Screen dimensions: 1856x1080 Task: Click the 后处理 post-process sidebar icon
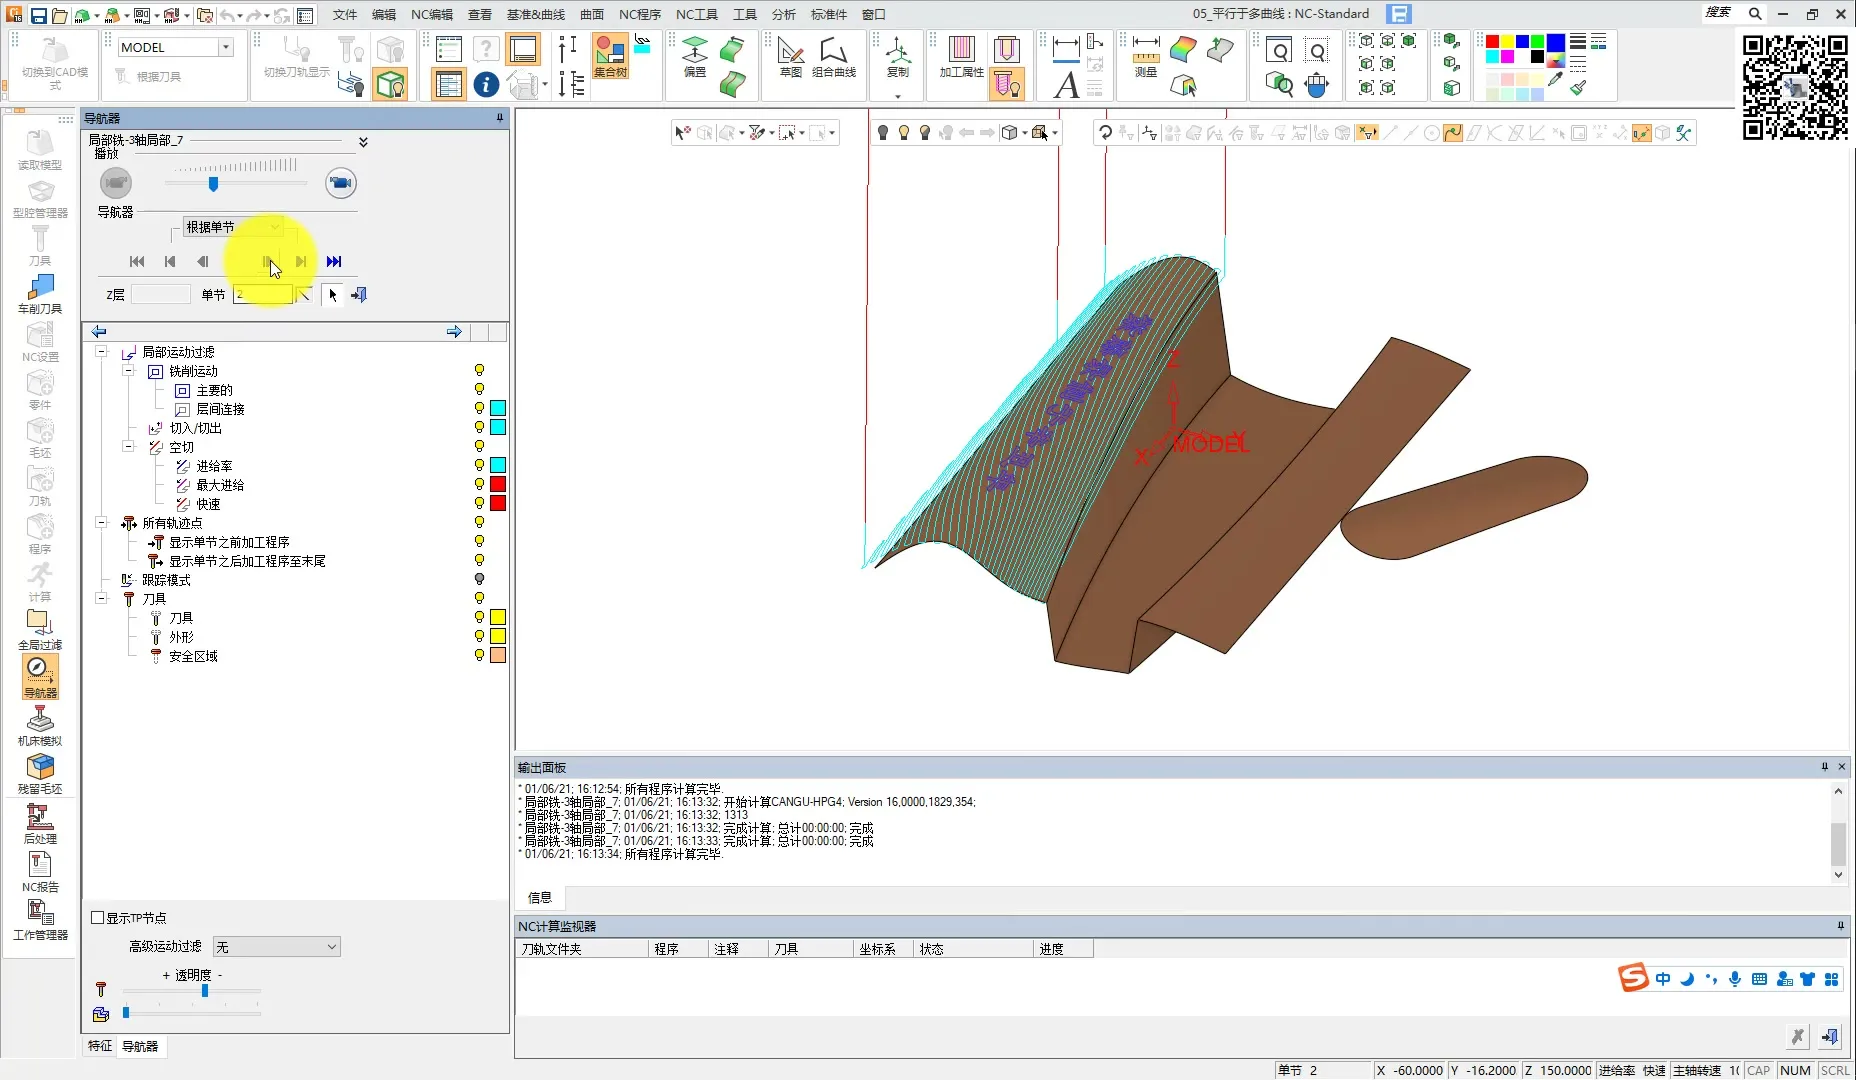click(40, 823)
